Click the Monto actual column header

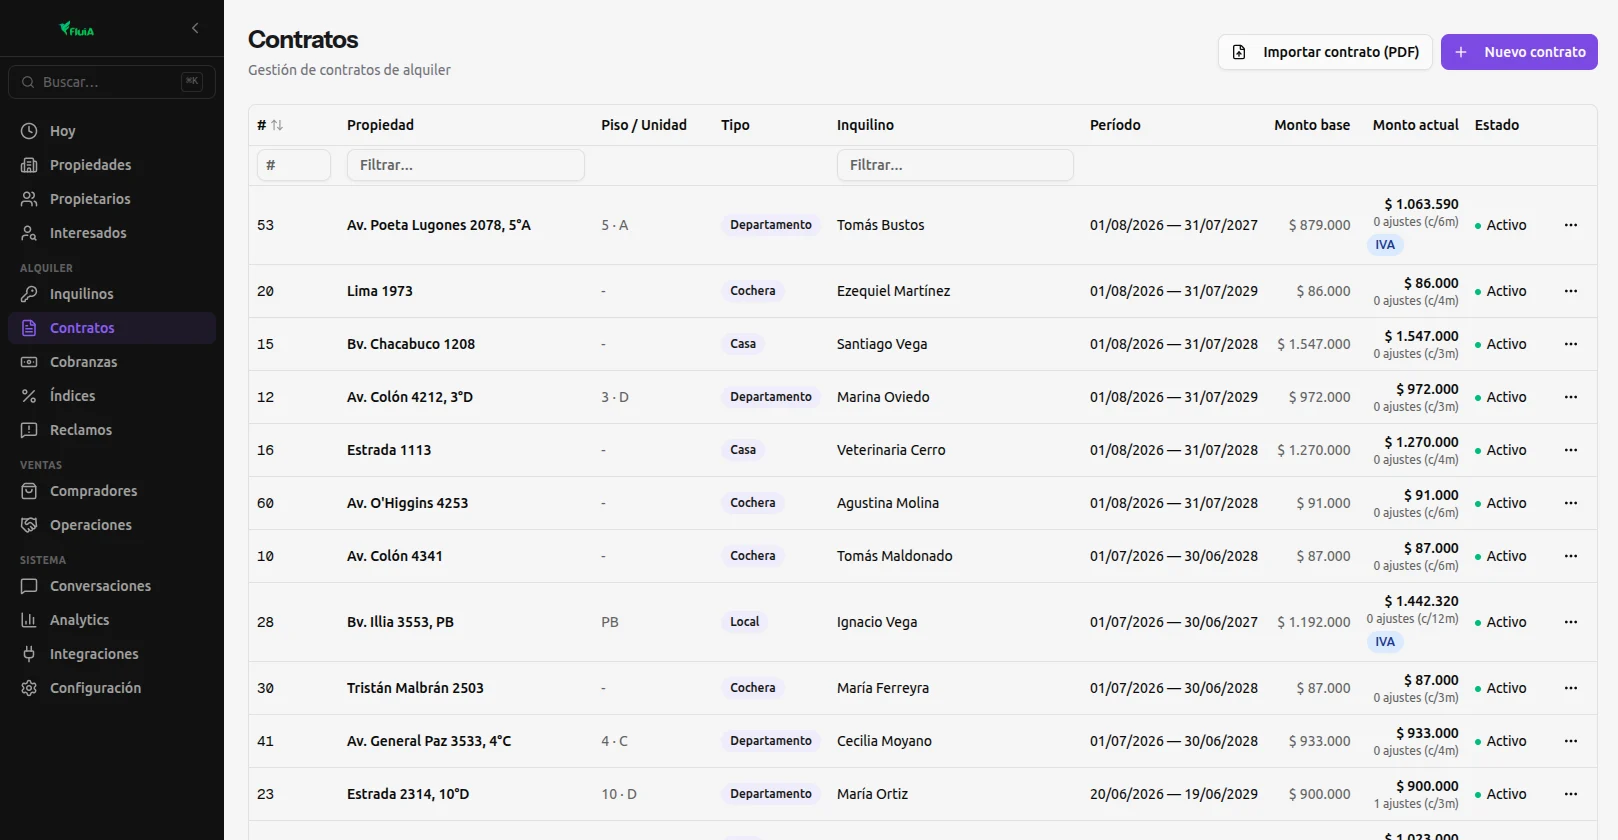click(x=1416, y=125)
